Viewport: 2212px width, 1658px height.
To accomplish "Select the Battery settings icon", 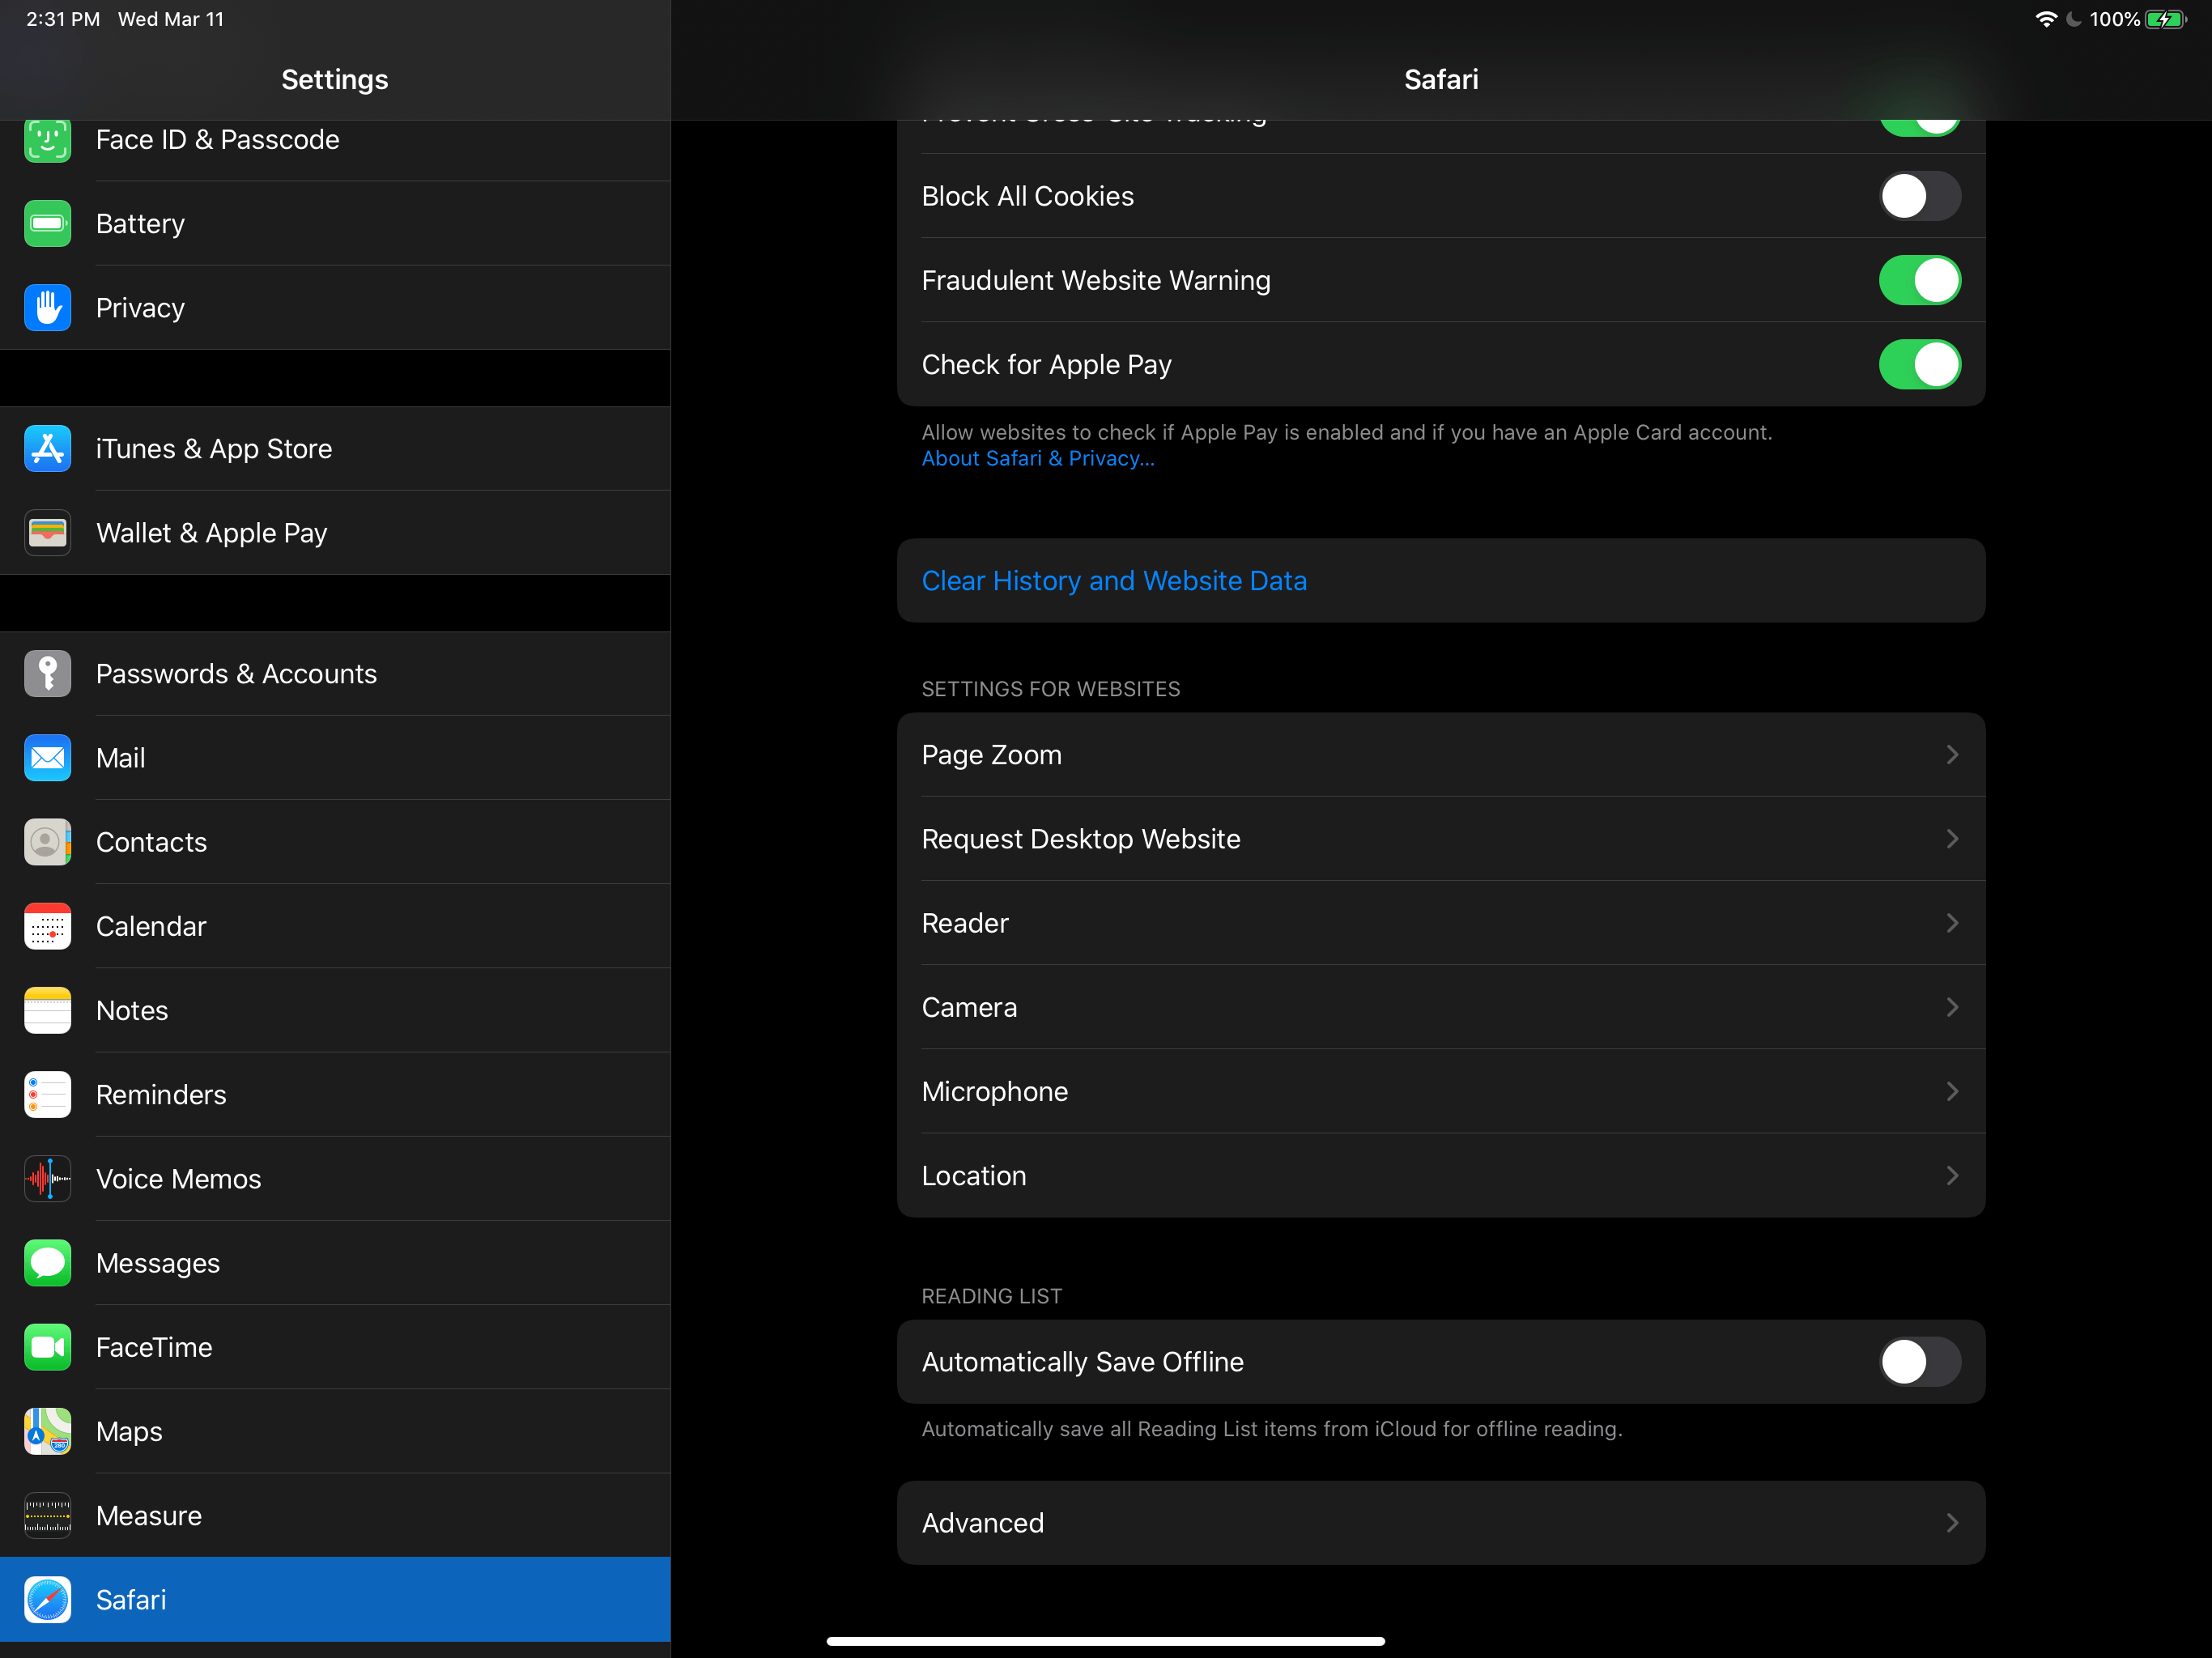I will (47, 223).
